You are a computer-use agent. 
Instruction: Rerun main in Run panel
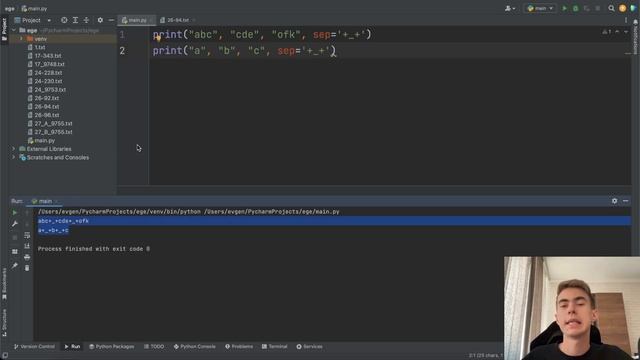click(x=15, y=213)
